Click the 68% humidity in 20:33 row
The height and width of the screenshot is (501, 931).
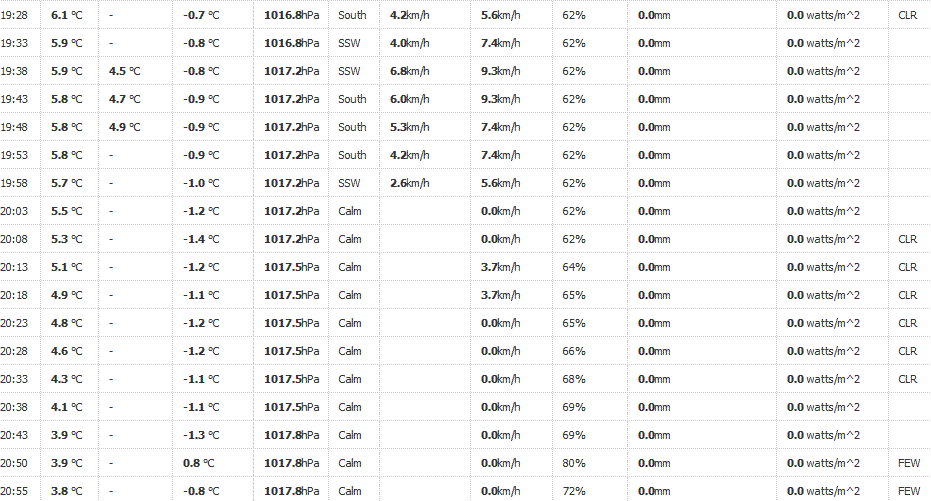[x=574, y=379]
